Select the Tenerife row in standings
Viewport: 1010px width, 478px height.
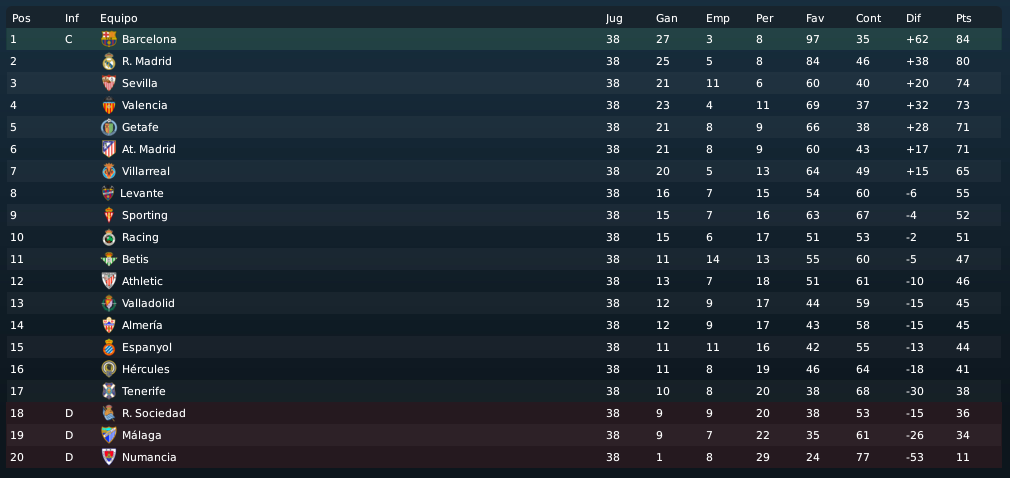pos(504,391)
